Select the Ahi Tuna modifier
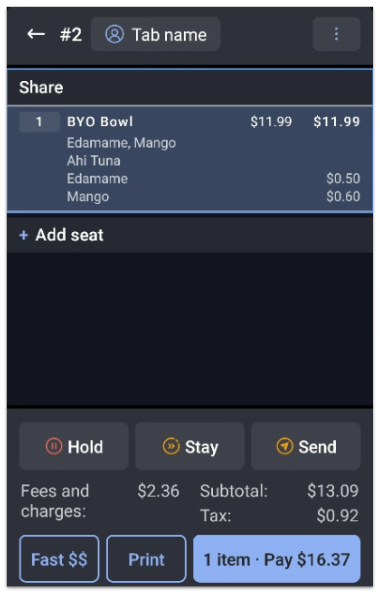This screenshot has height=592, width=380. tap(94, 161)
